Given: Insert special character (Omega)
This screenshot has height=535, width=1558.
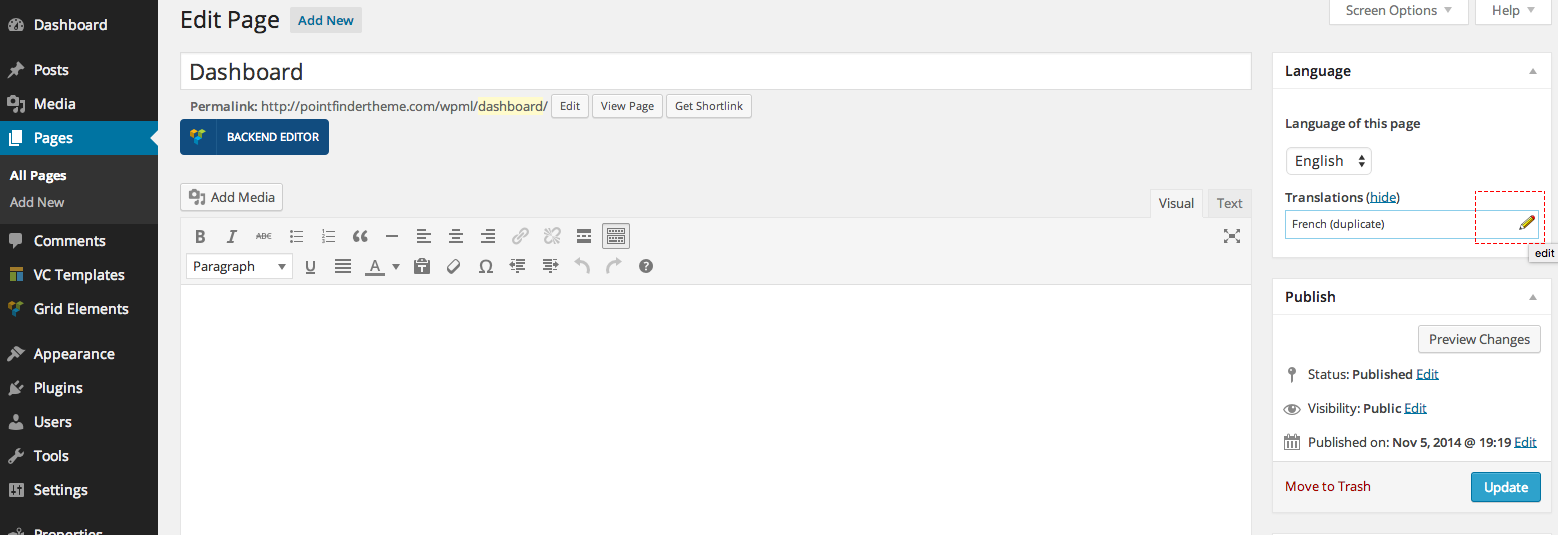Looking at the screenshot, I should (x=486, y=267).
